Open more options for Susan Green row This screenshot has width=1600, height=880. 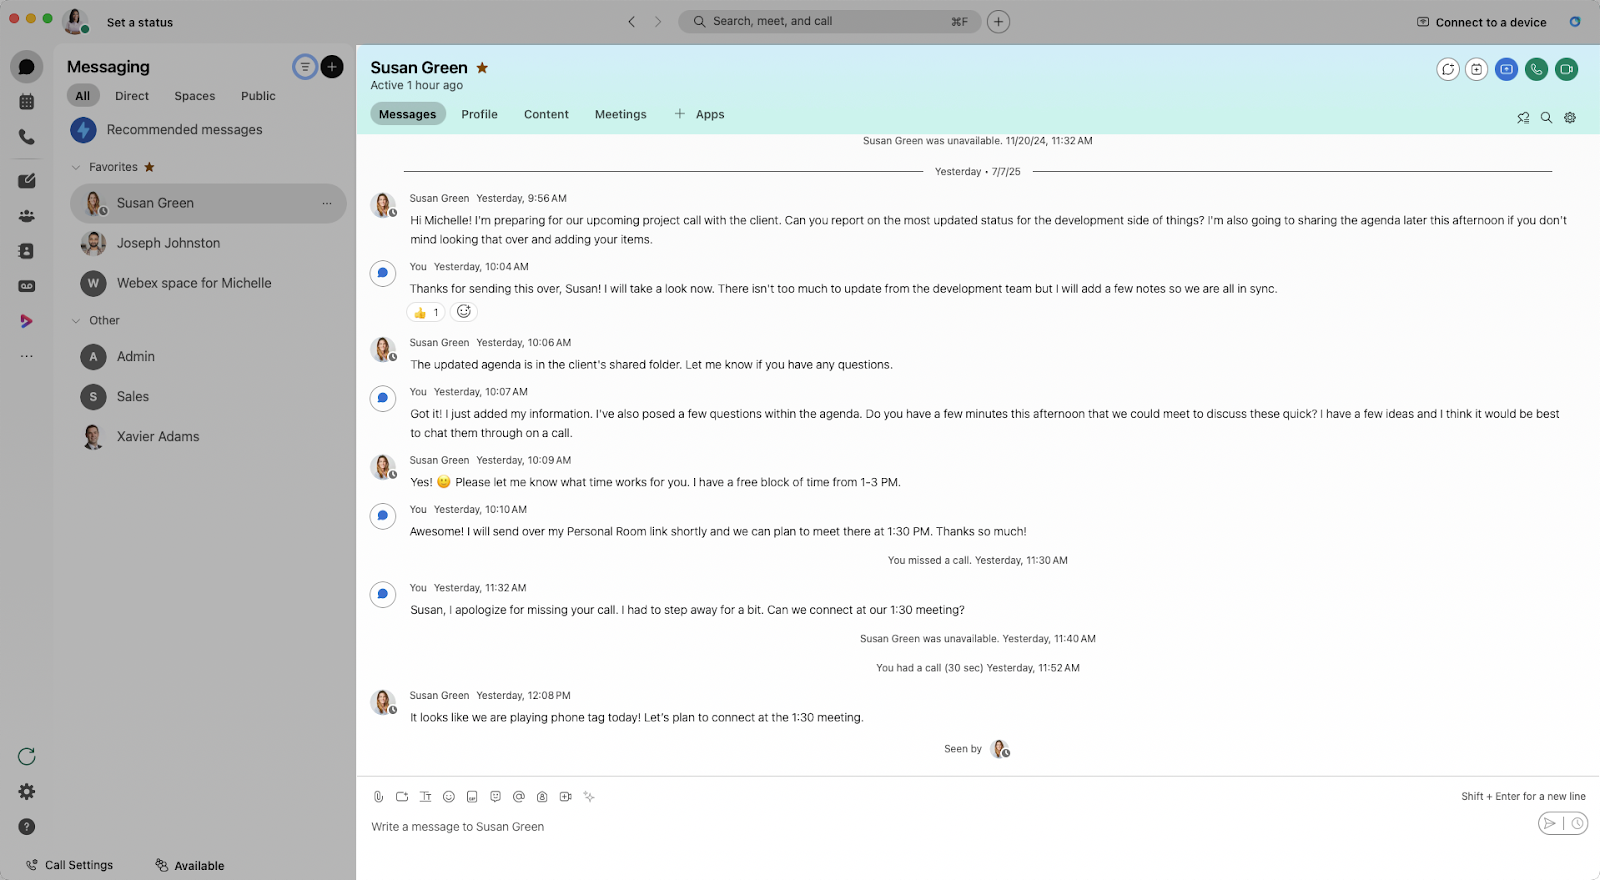[x=327, y=203]
